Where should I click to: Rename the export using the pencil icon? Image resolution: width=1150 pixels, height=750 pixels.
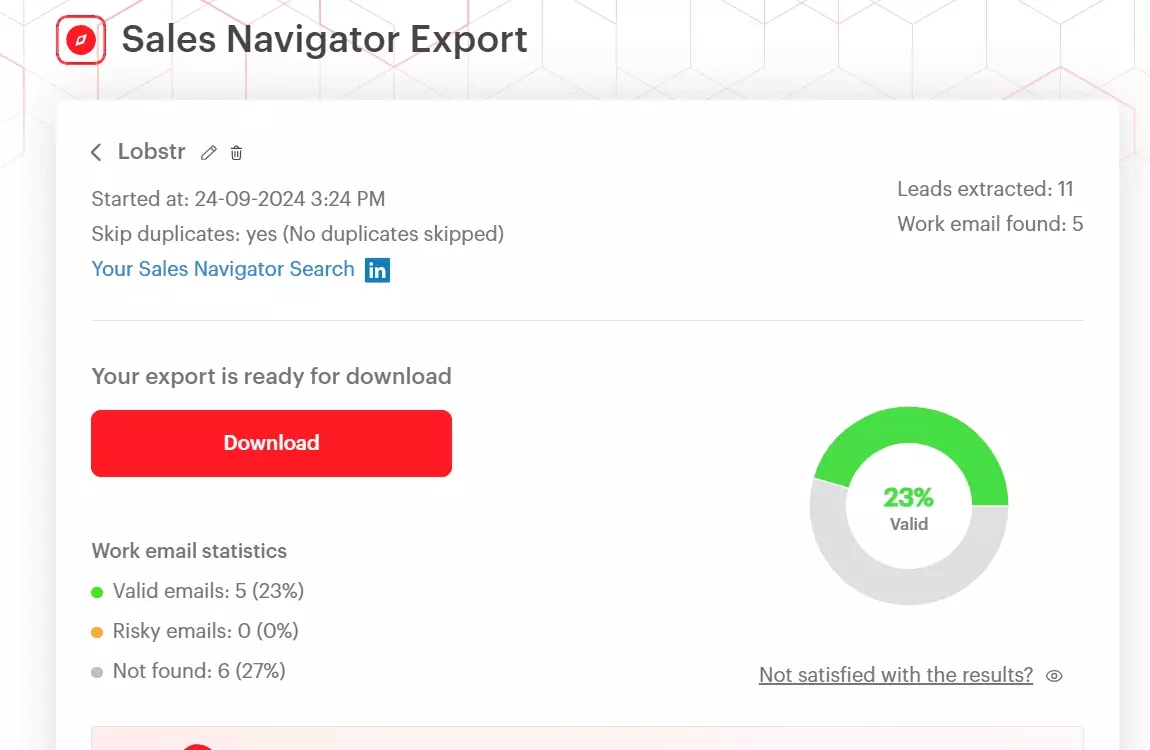pos(208,152)
